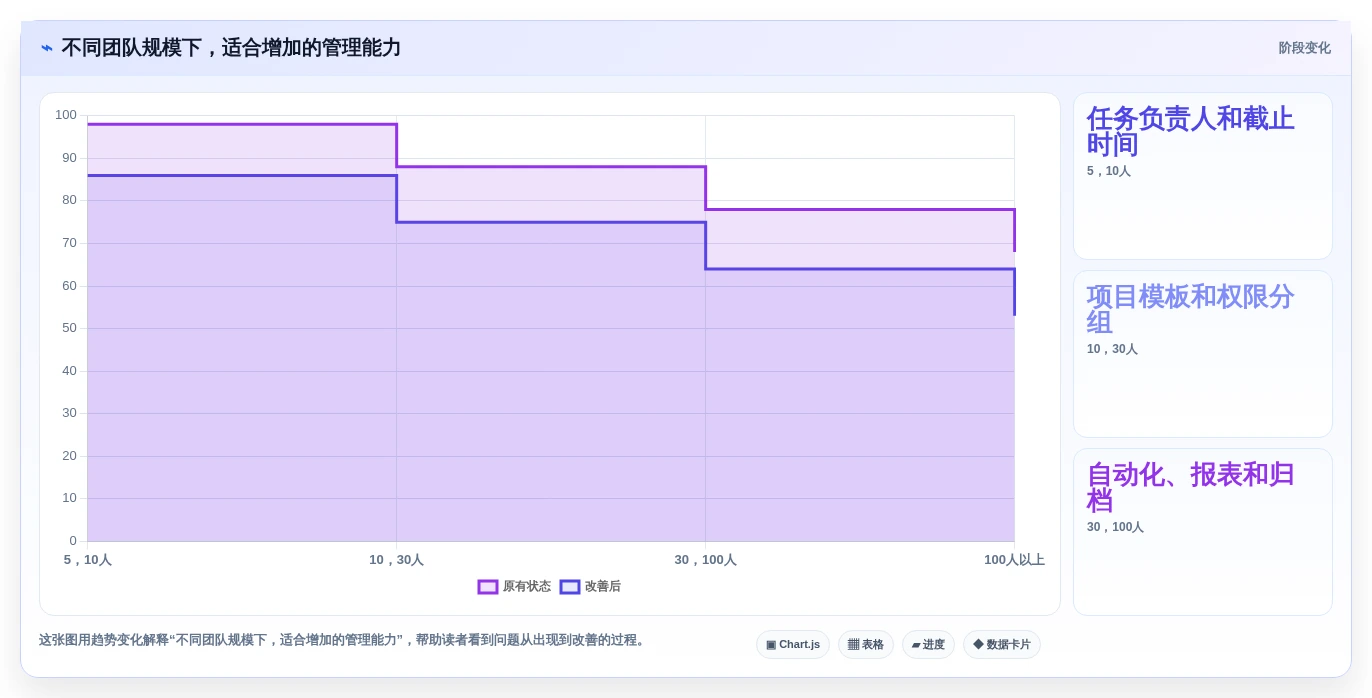Image resolution: width=1372 pixels, height=698 pixels.
Task: Click the y-axis value 50
Action: pyautogui.click(x=69, y=328)
